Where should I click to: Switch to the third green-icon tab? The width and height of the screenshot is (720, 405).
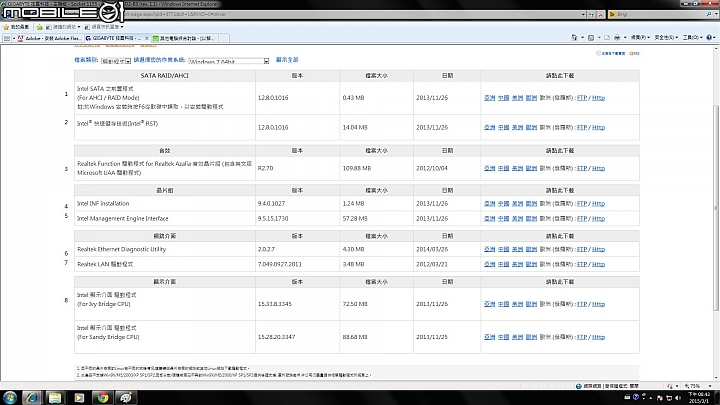click(185, 39)
